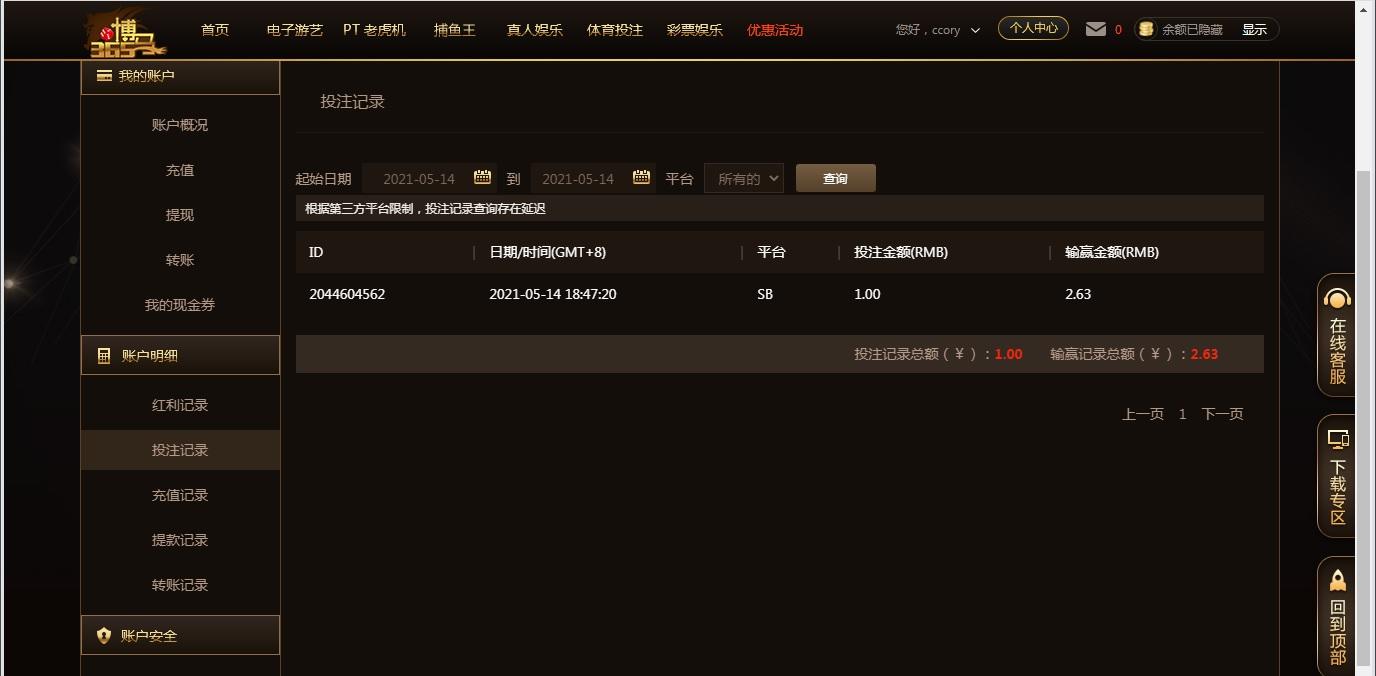
Task: Click the 查询 search button
Action: (836, 178)
